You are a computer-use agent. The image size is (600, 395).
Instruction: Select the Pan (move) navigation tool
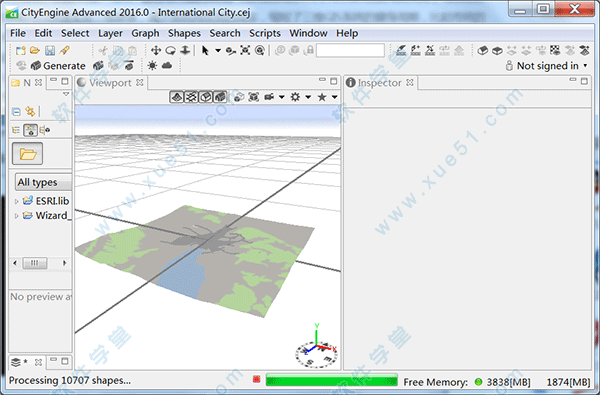pyautogui.click(x=156, y=50)
